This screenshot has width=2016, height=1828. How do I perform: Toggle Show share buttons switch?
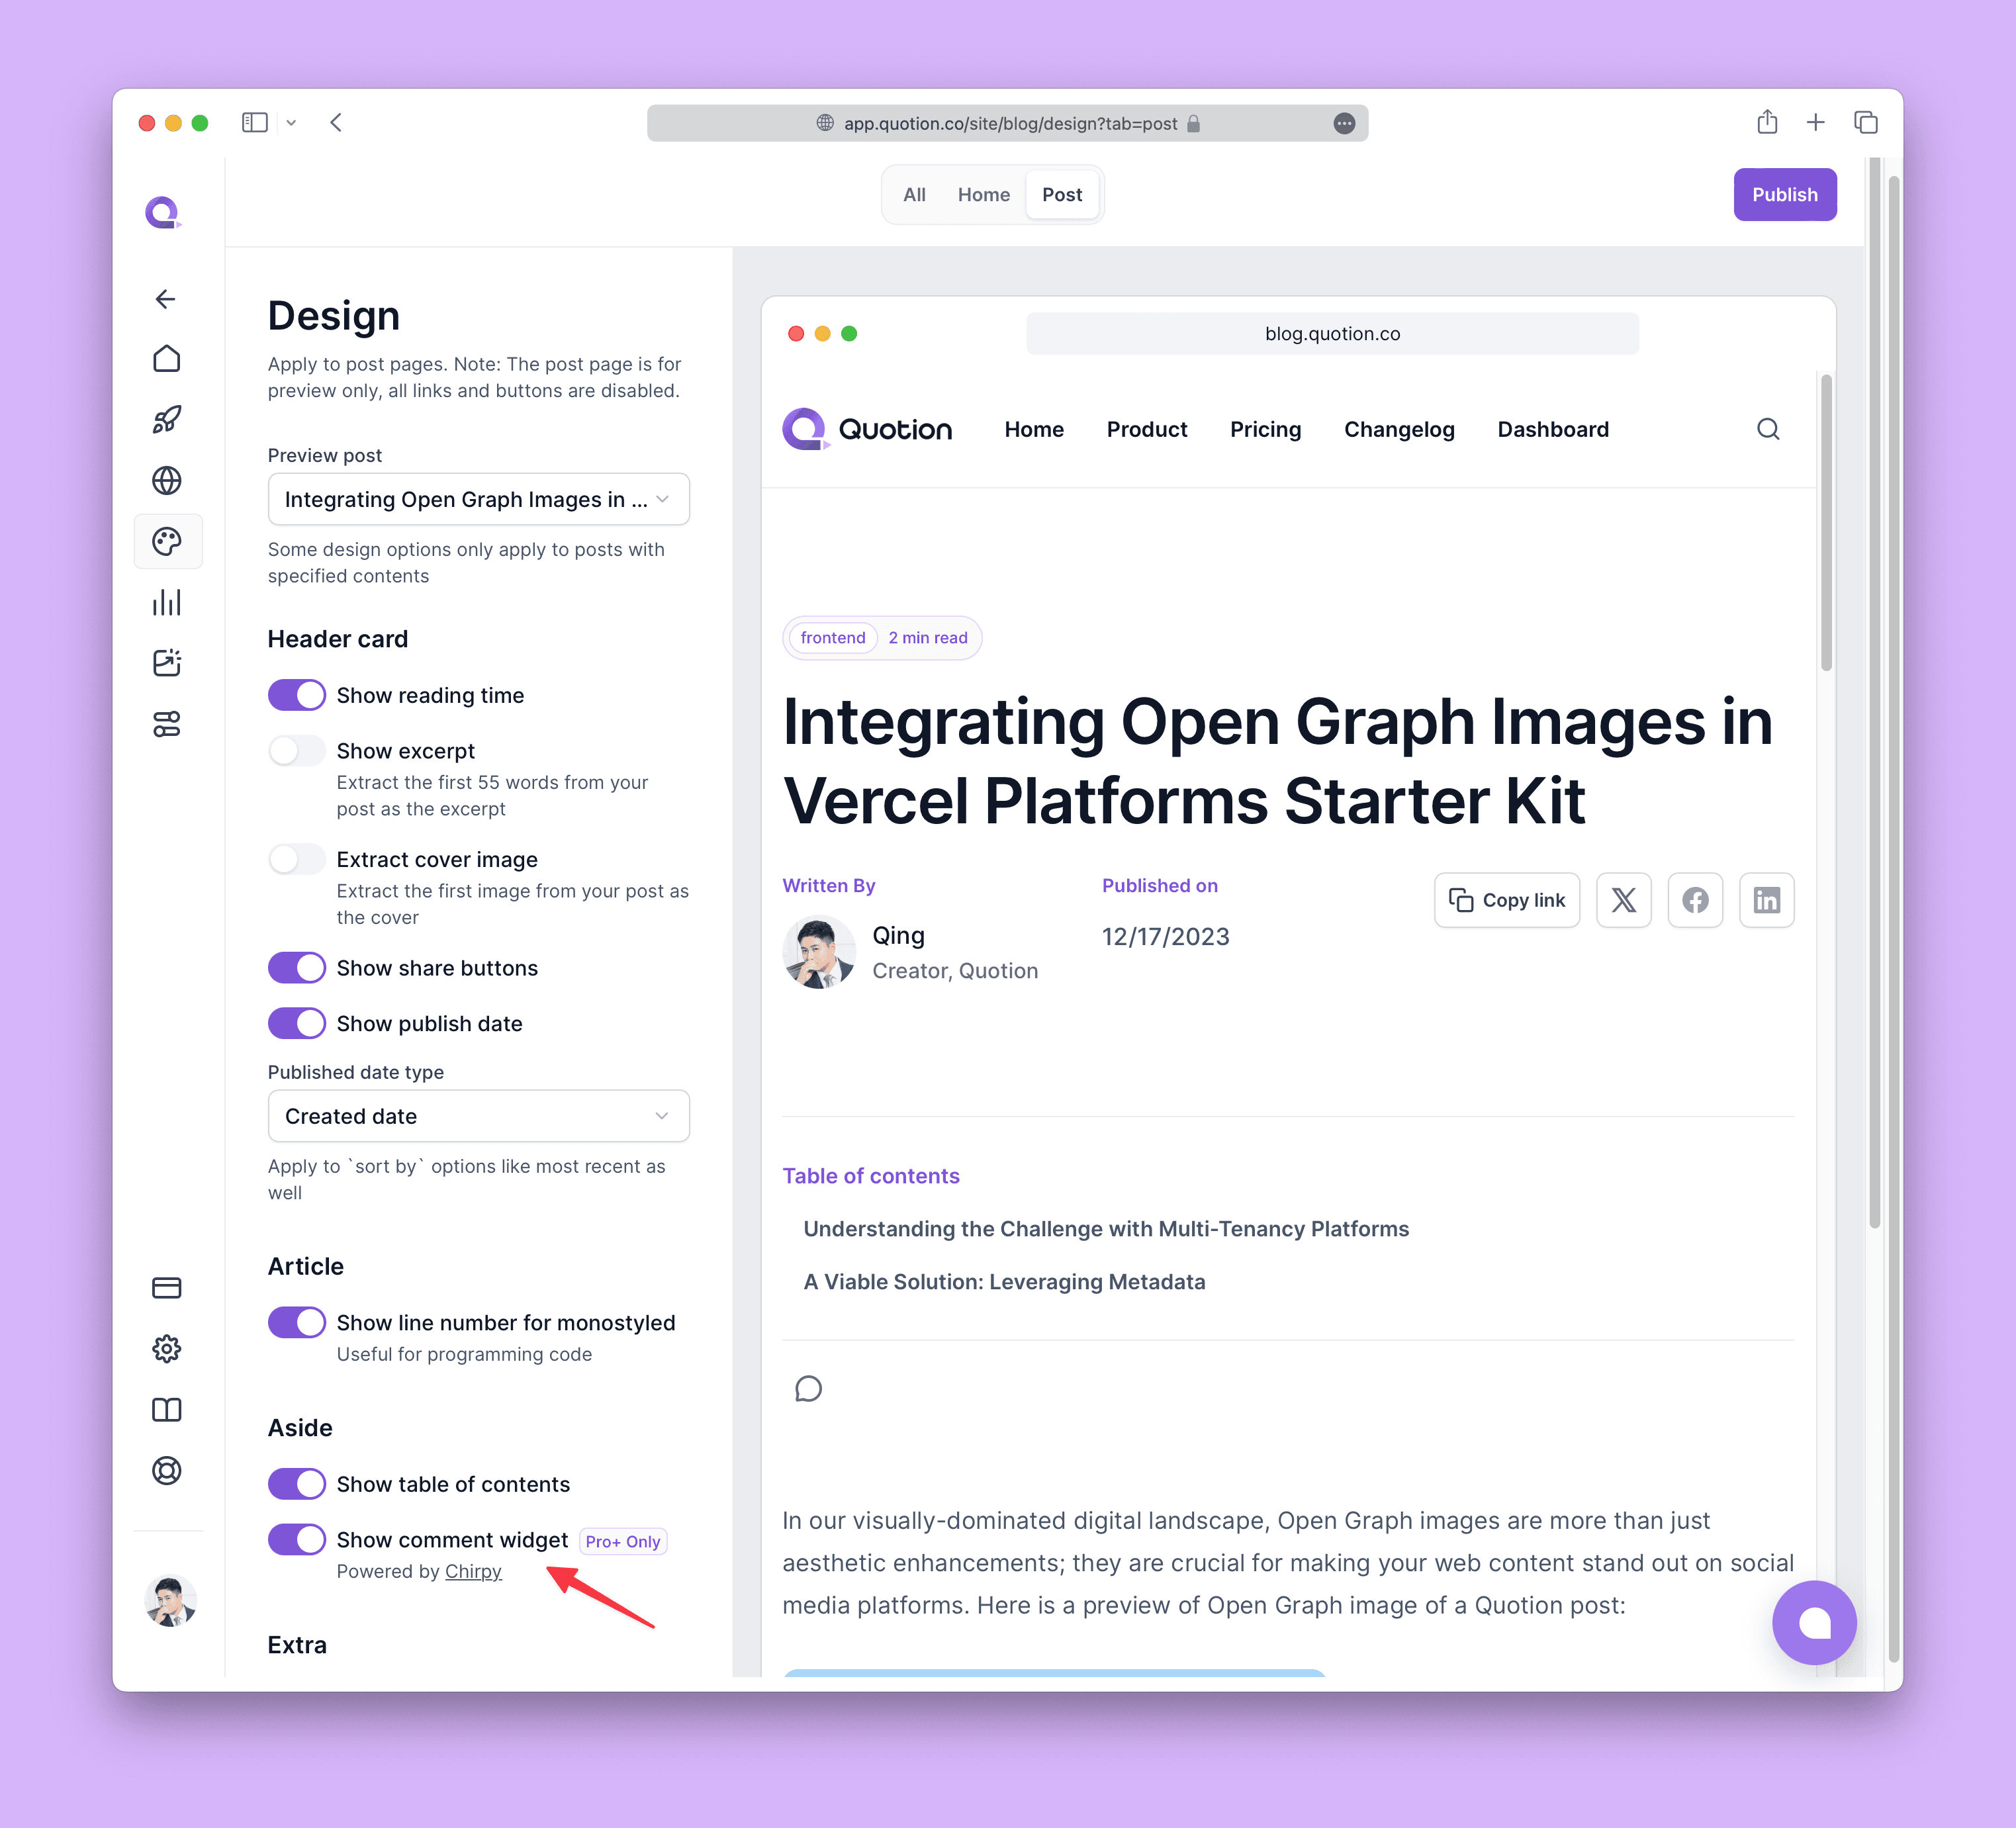(297, 968)
